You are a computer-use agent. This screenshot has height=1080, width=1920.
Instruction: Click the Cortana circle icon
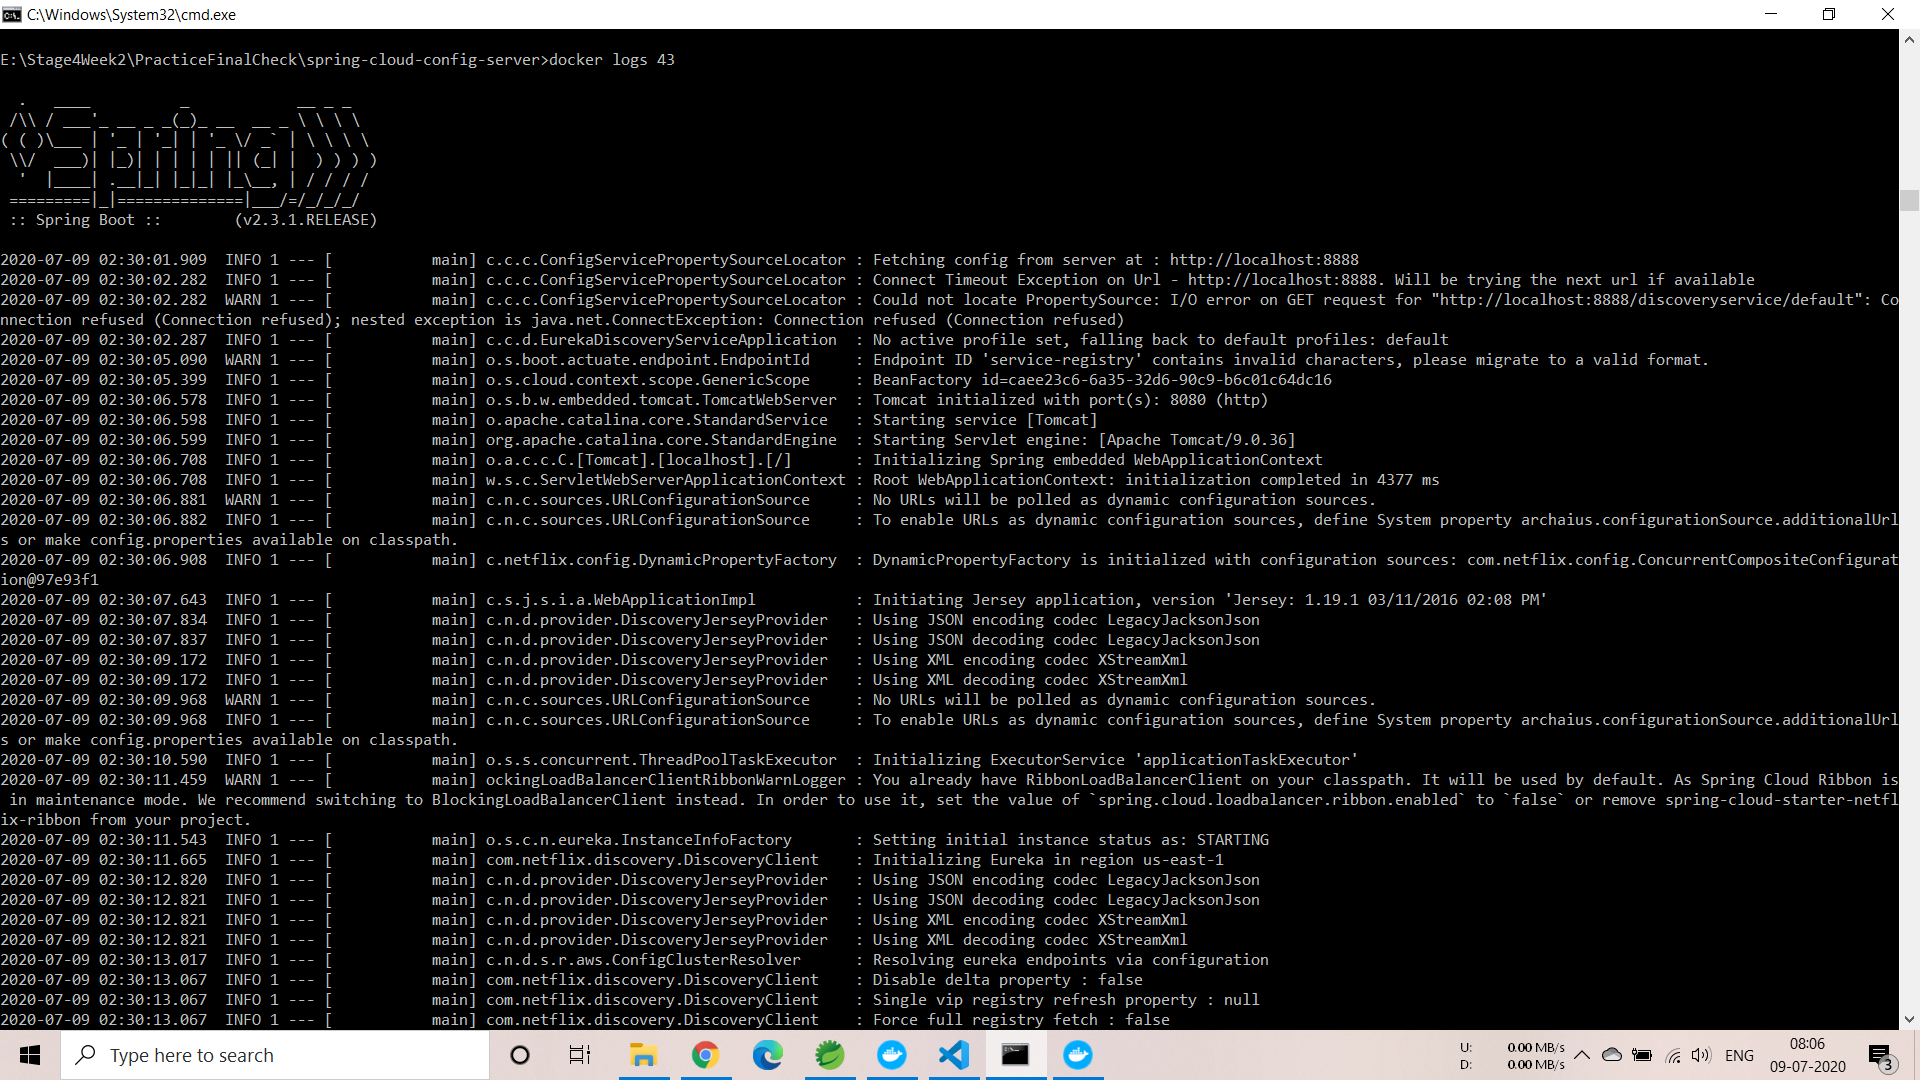[519, 1055]
